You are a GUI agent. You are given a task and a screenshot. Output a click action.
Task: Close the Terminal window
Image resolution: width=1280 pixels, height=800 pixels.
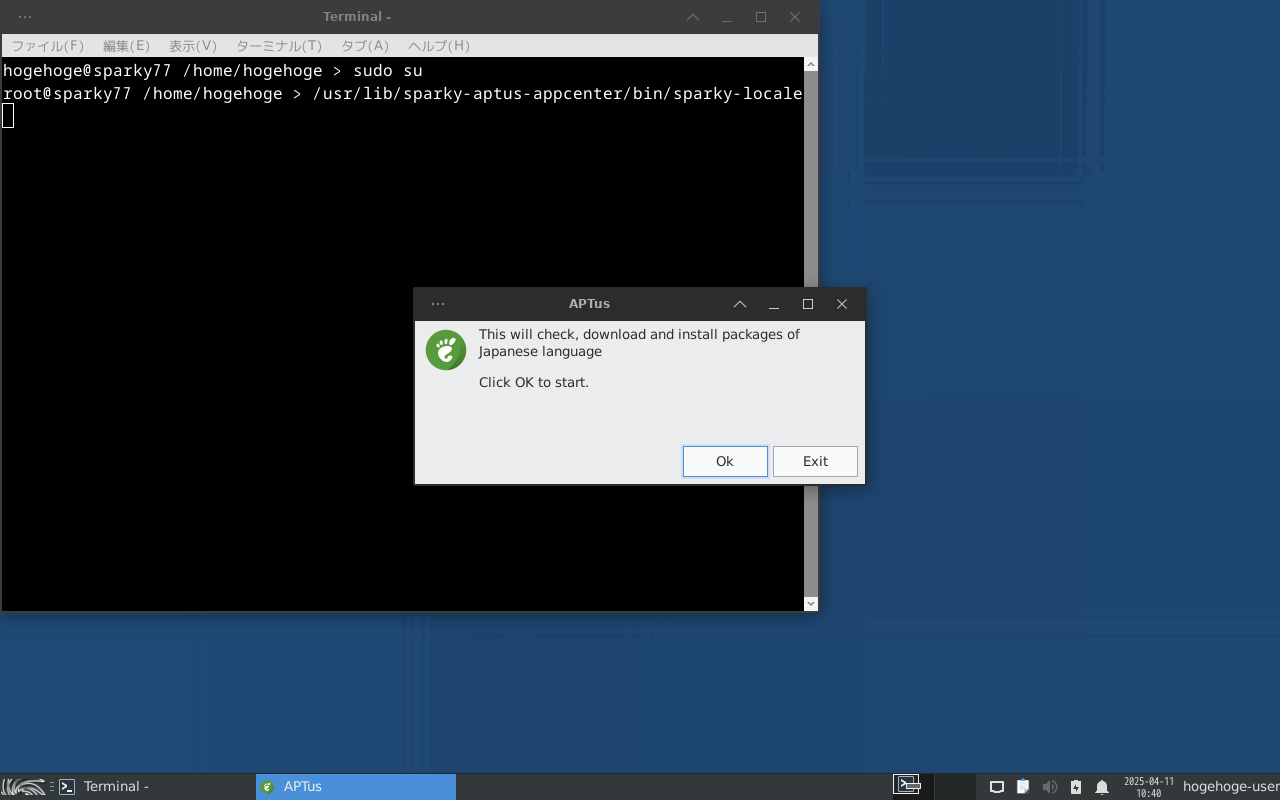tap(795, 17)
